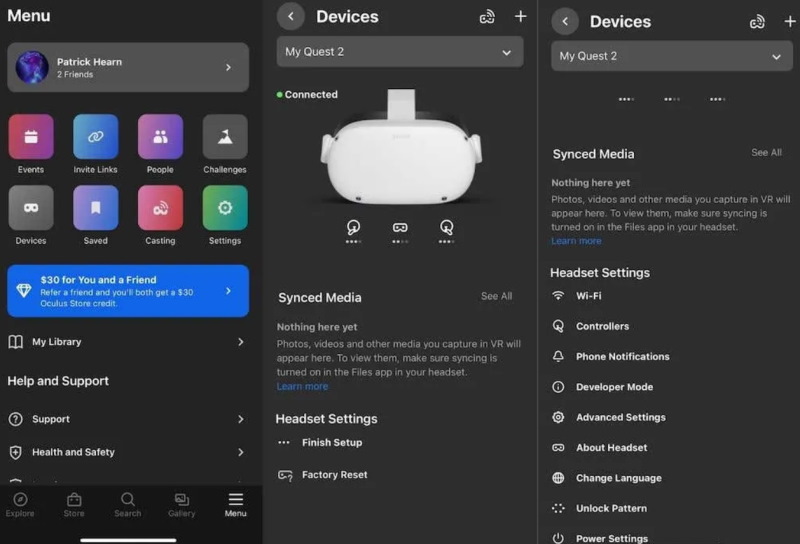Open the Invite Links tile
Viewport: 800px width, 544px height.
[x=95, y=137]
